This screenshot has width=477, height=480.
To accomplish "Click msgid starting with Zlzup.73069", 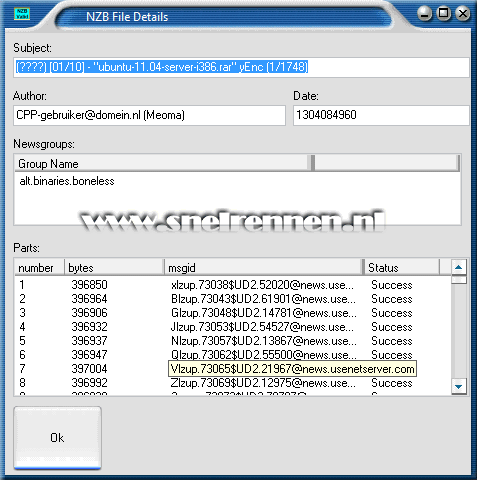I will coord(263,383).
